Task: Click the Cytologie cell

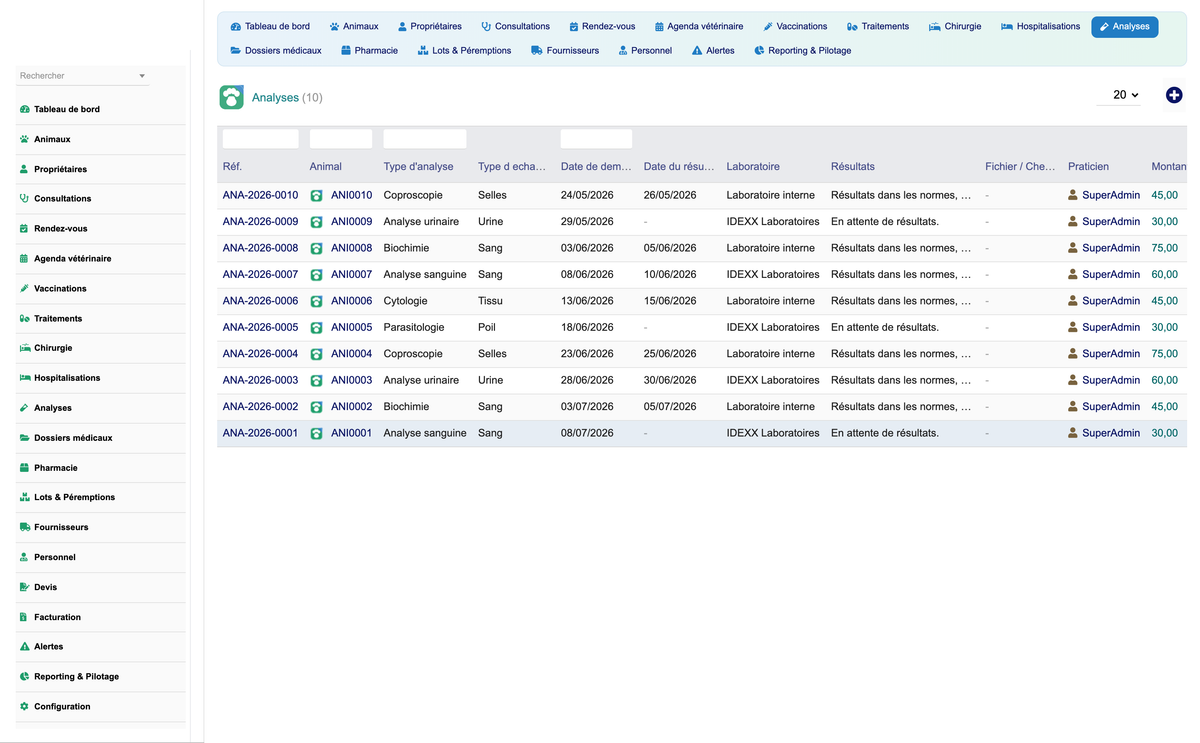Action: point(405,301)
